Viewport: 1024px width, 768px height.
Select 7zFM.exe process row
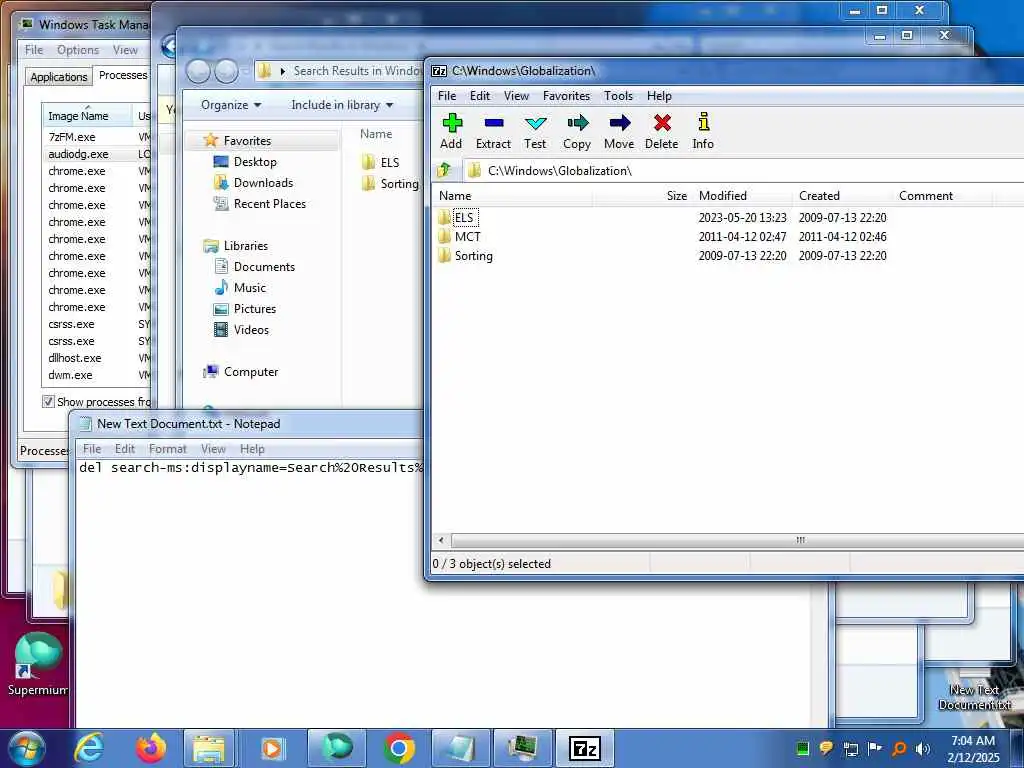pyautogui.click(x=96, y=137)
